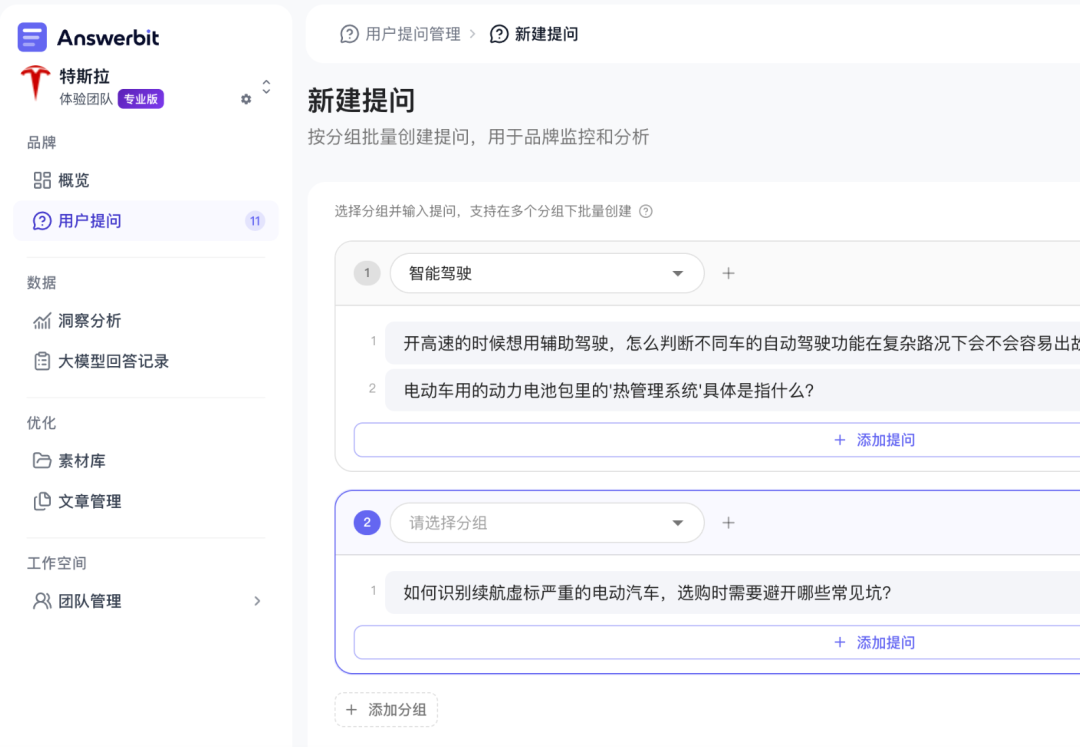
Task: Click the 添加分组 button
Action: pyautogui.click(x=386, y=710)
